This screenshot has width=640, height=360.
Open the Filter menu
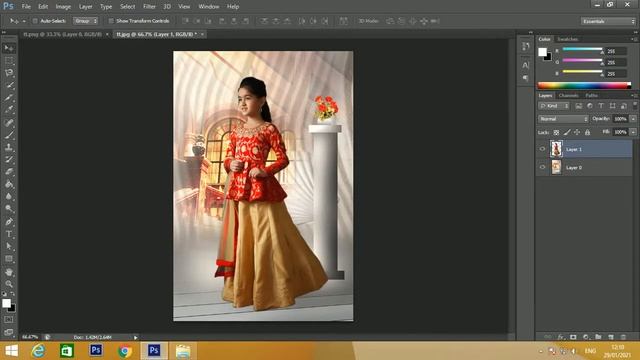pyautogui.click(x=149, y=7)
